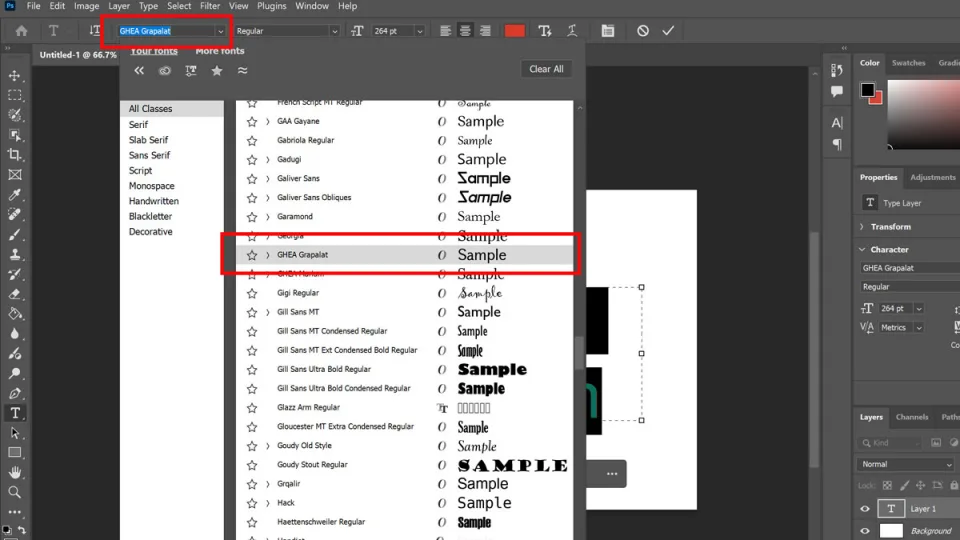This screenshot has height=540, width=960.
Task: Favorite the Garamond font star
Action: pyautogui.click(x=252, y=217)
